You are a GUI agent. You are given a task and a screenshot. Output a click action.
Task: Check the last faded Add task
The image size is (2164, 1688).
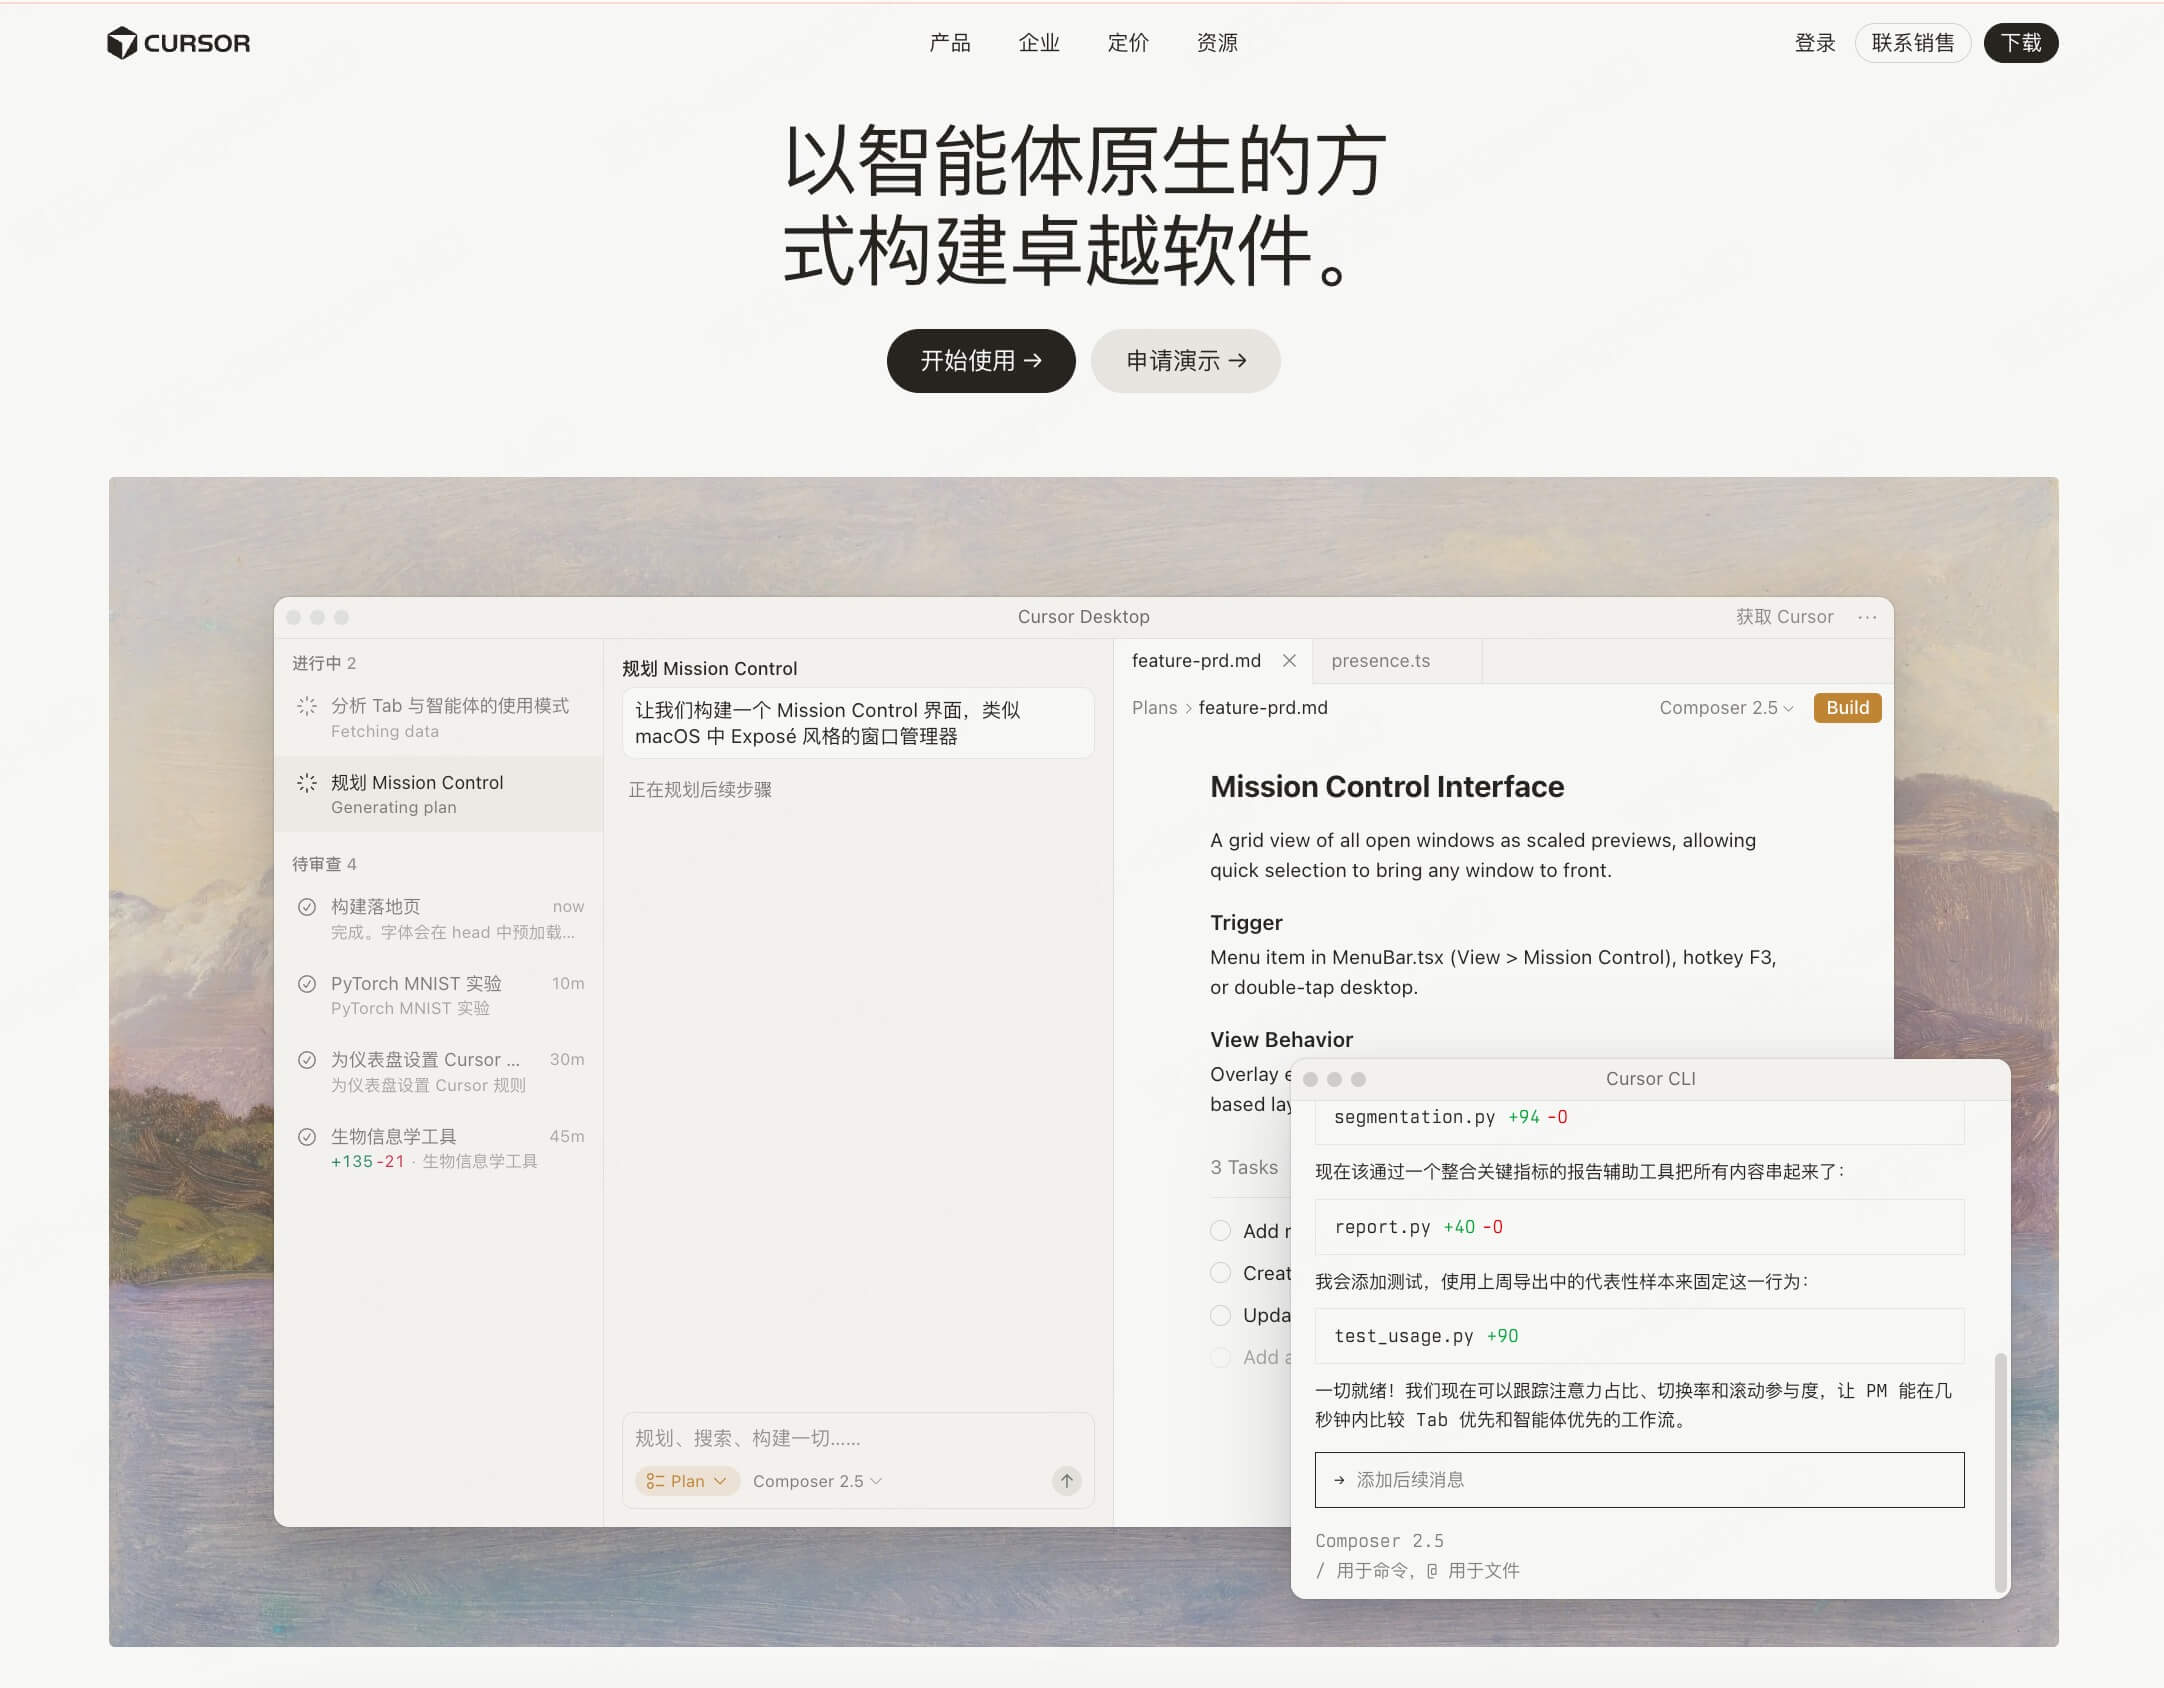(1221, 1357)
